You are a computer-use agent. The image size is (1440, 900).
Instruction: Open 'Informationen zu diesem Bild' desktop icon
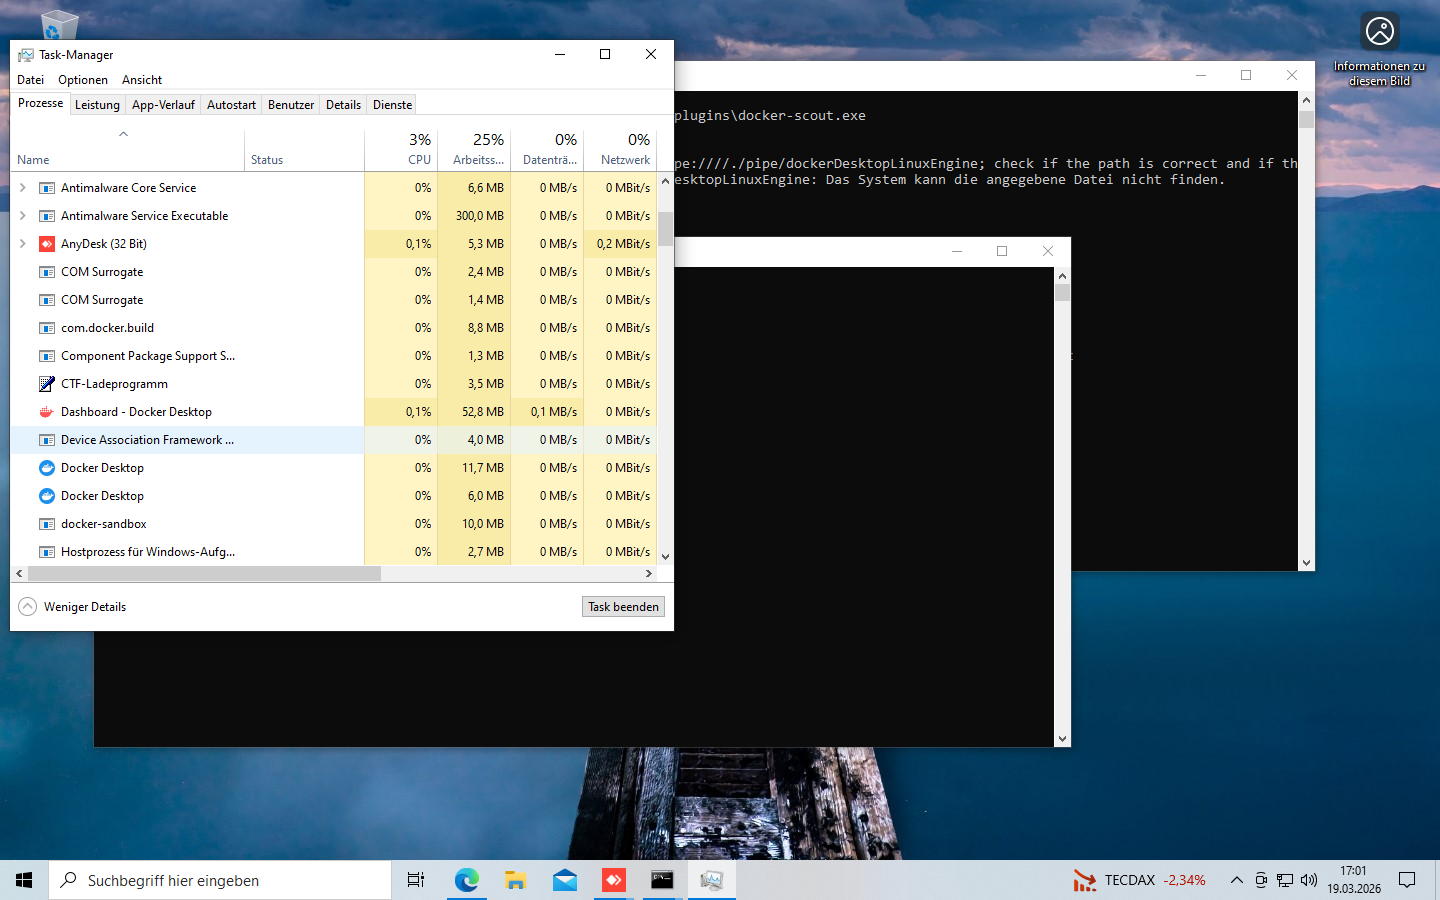[x=1380, y=50]
